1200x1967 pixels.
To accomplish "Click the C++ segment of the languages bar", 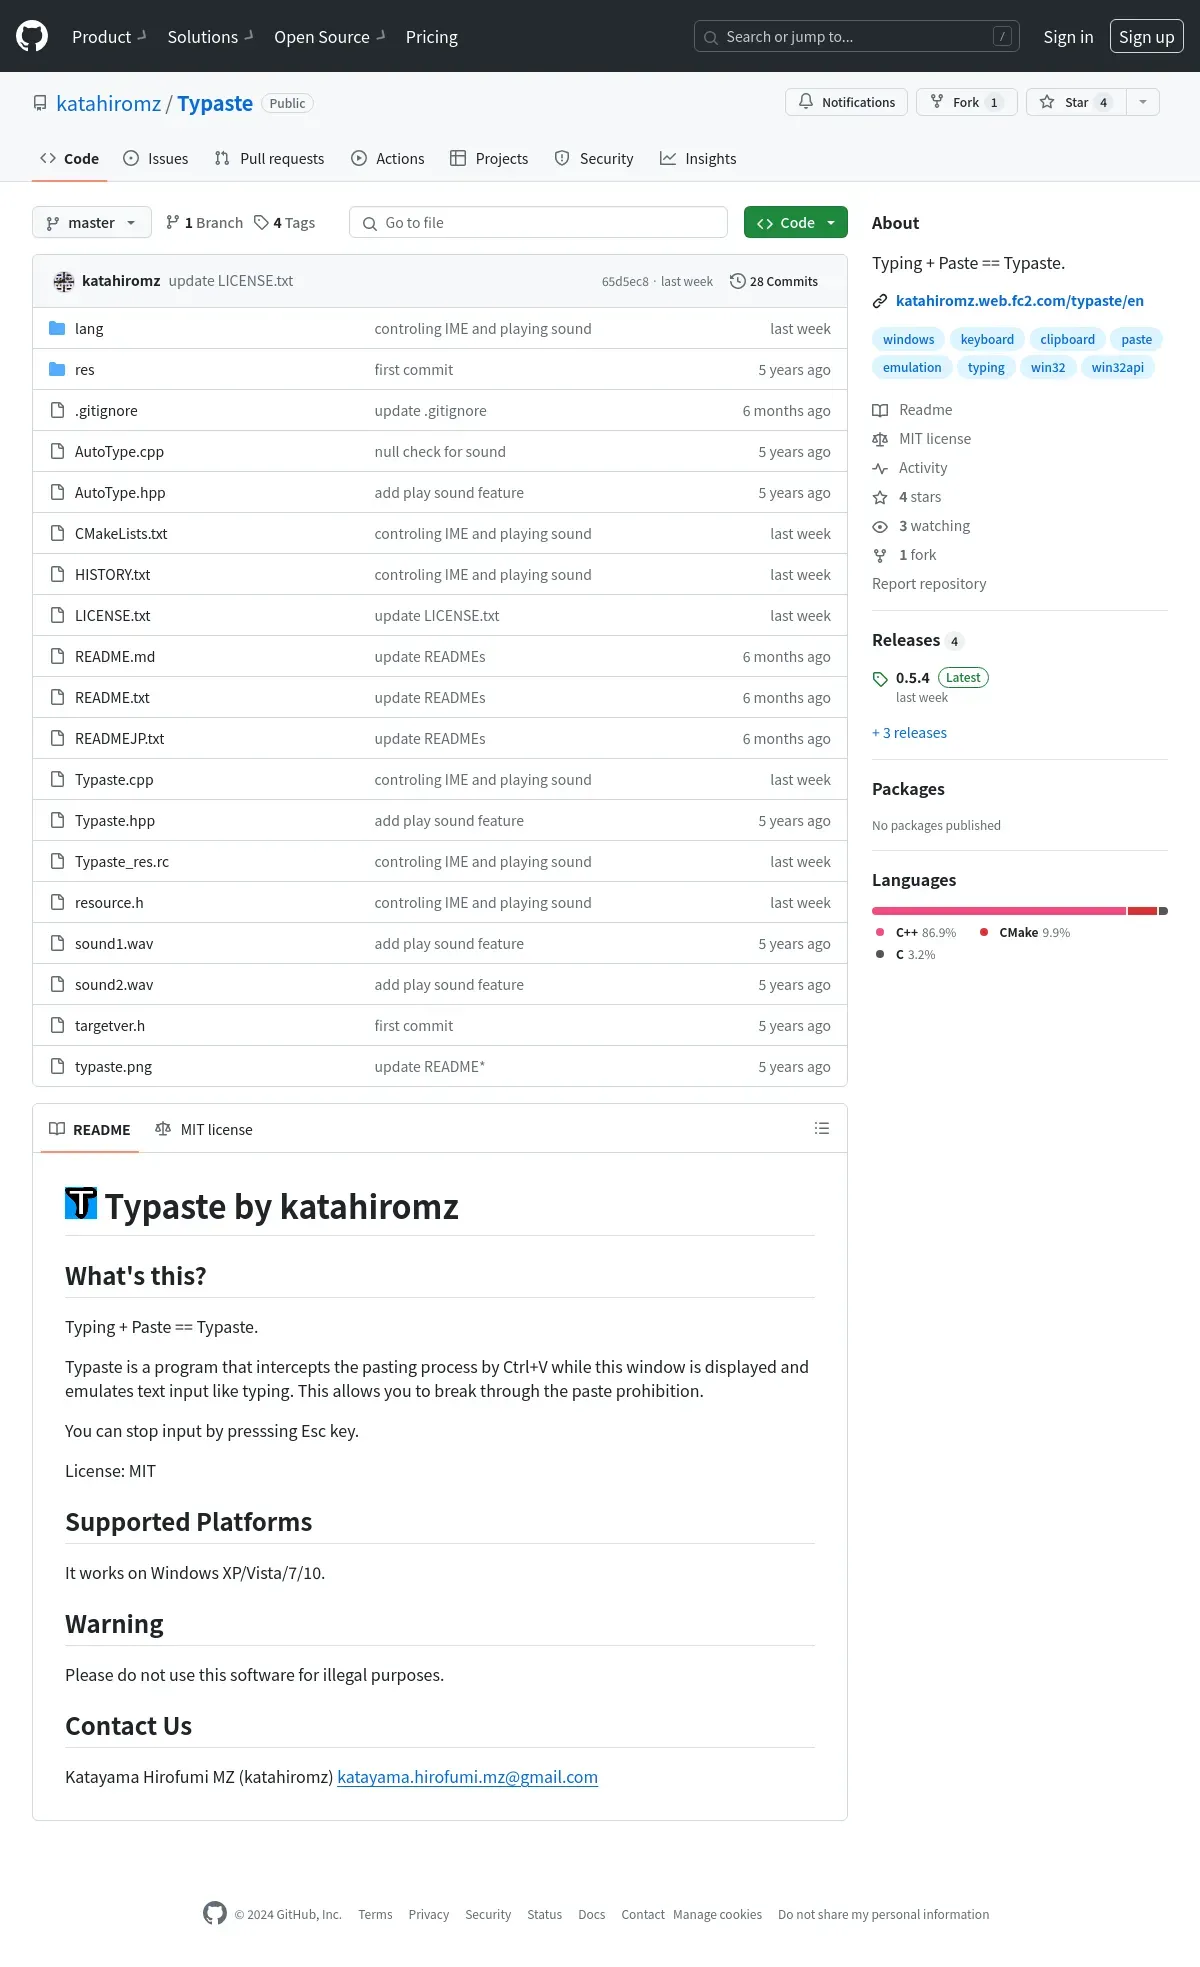I will [998, 911].
